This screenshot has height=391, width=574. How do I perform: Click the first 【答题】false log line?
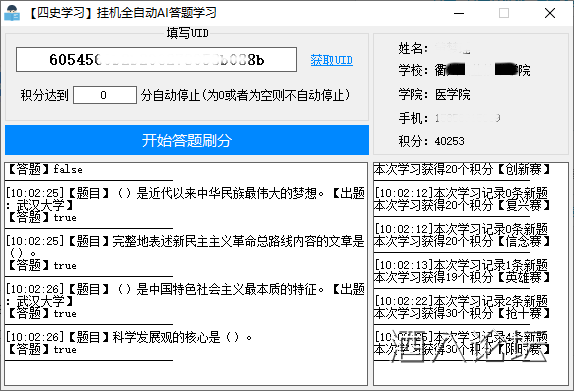[x=44, y=169]
